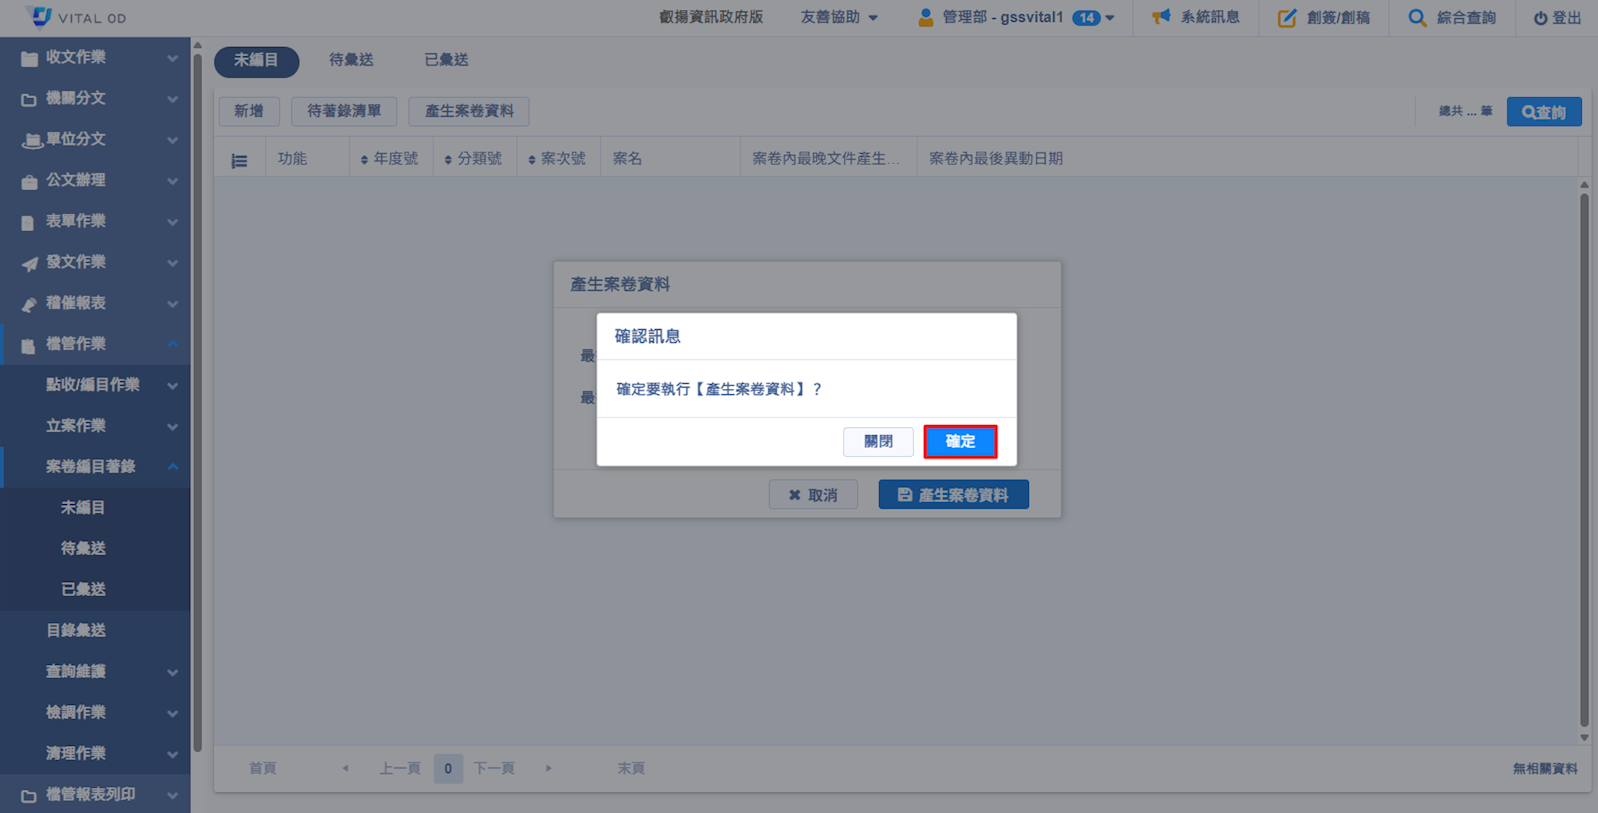Switch to the 待彙送 tab
1598x813 pixels.
[x=351, y=60]
